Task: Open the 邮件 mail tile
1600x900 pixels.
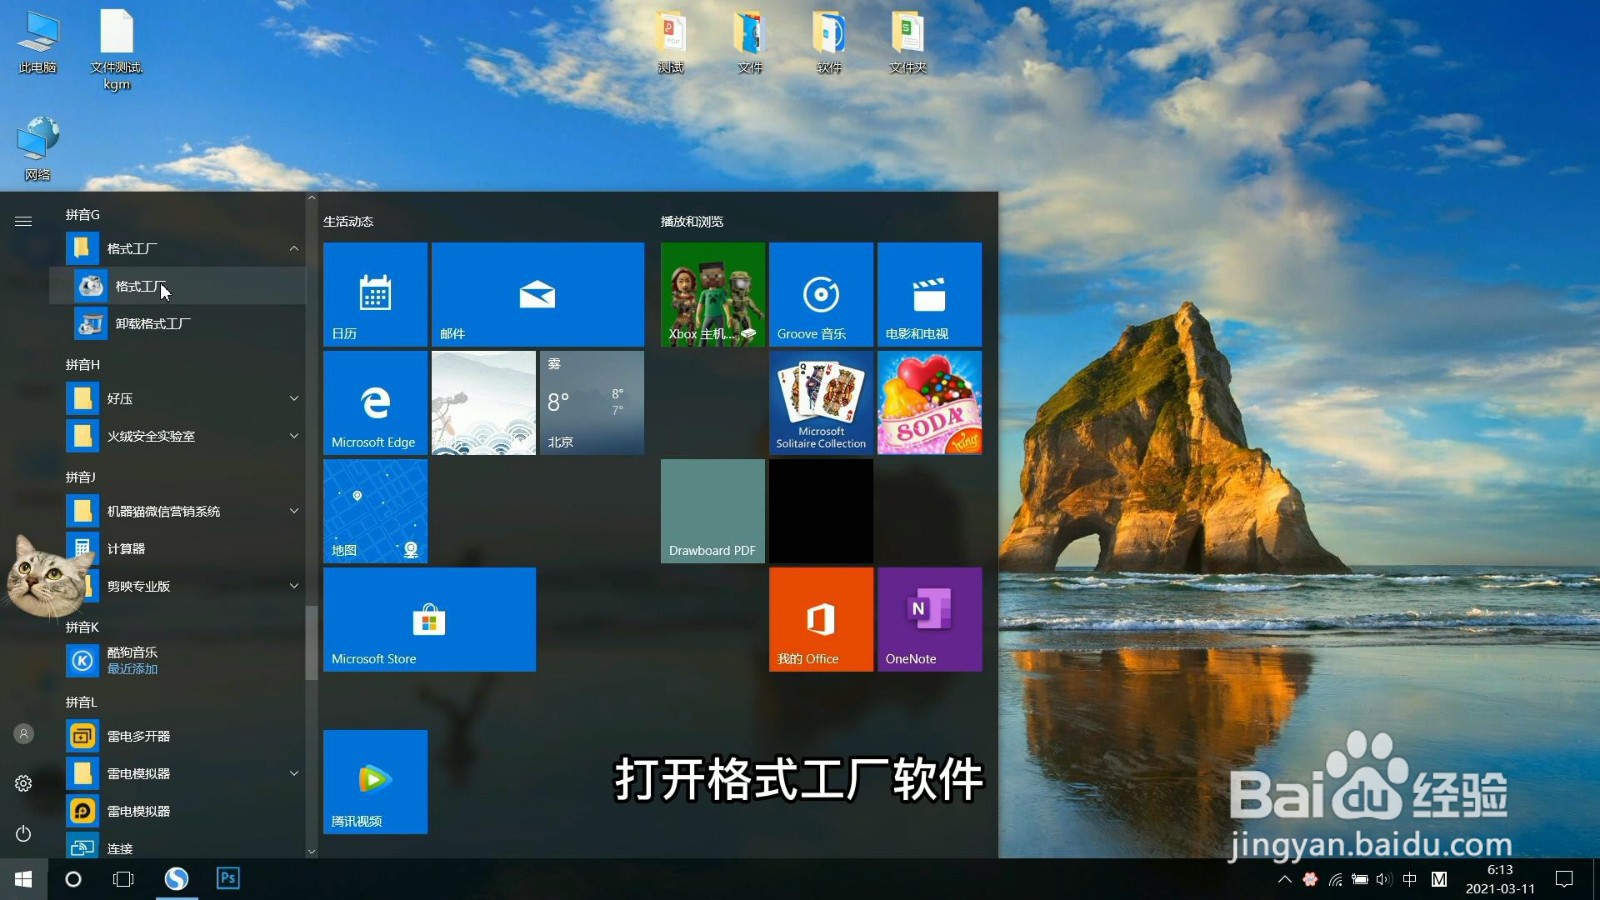Action: (538, 294)
